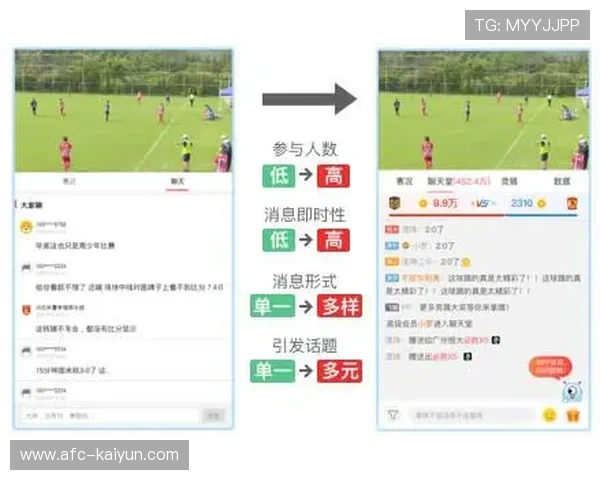Tap message mentioning 青少年比赛
Viewport: 600px width, 480px height.
click(x=75, y=245)
